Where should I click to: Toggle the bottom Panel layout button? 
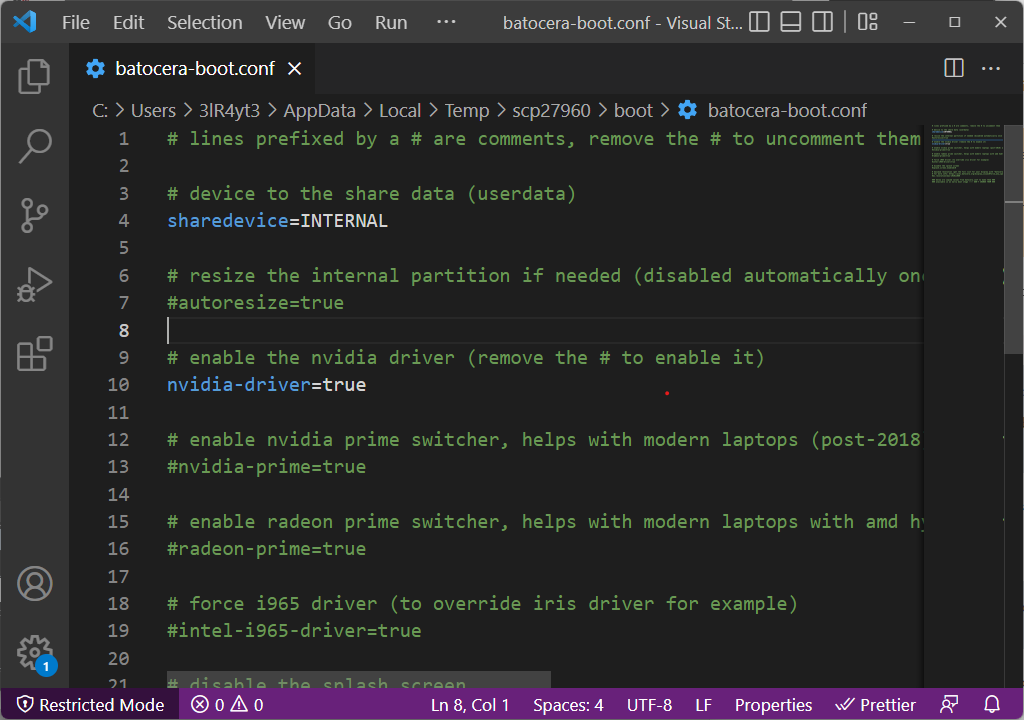pyautogui.click(x=790, y=22)
